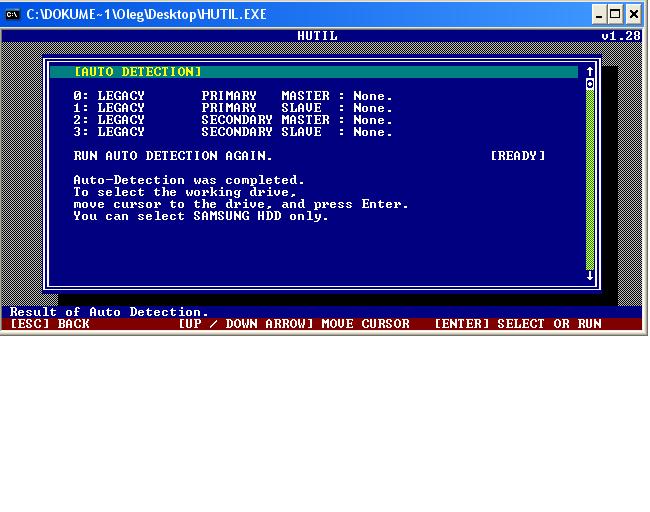The image size is (650, 512).
Task: Click [UP / DOWN ARROW] MOVE CURSOR hint
Action: pos(294,324)
